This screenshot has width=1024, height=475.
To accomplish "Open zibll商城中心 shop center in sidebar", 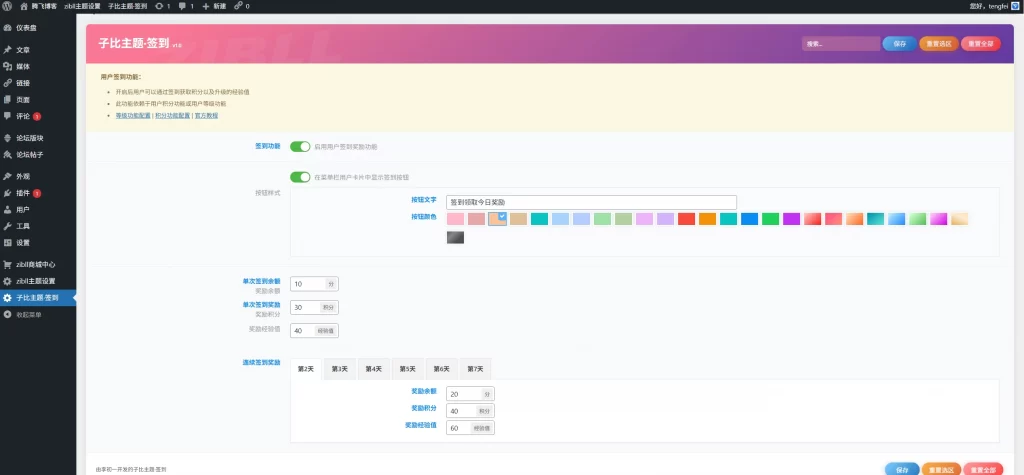I will tap(36, 264).
